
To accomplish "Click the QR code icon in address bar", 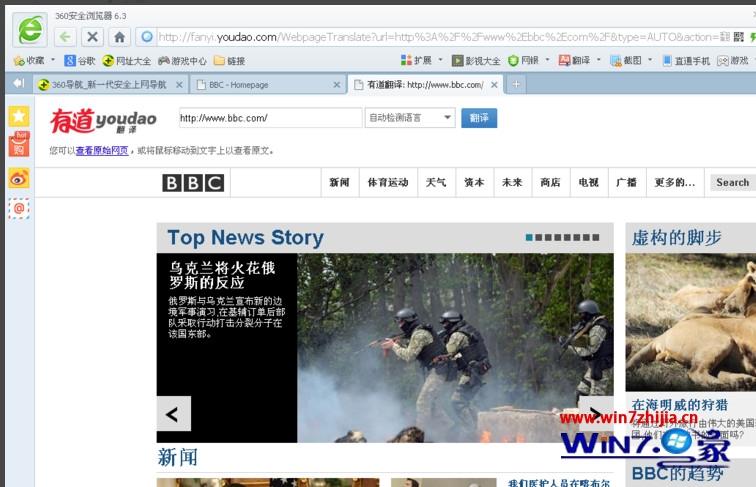I will click(x=739, y=37).
